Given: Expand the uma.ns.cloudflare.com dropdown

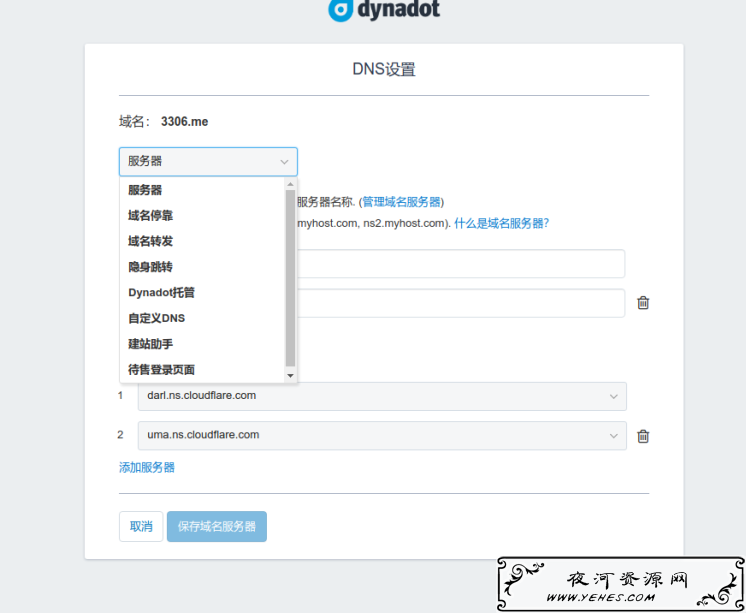Looking at the screenshot, I should 382,435.
